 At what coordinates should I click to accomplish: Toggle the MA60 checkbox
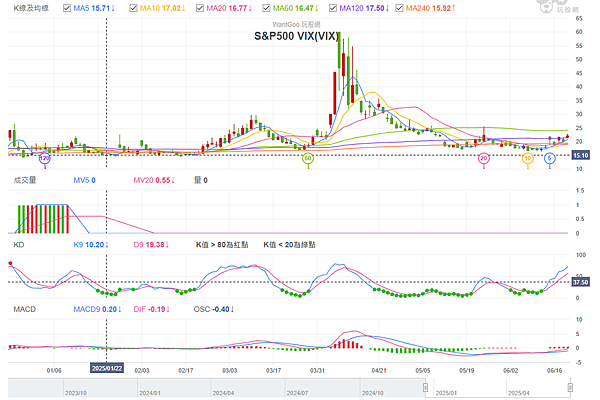click(266, 8)
